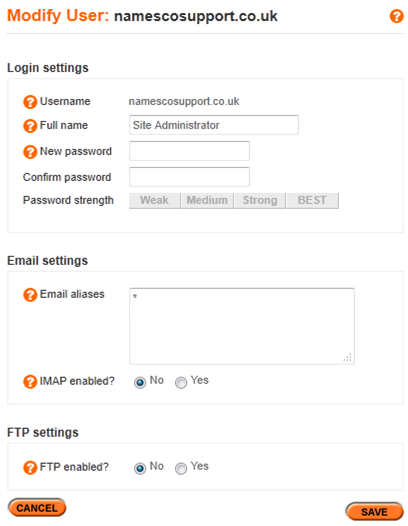
Task: Click help icon next to FTP enabled
Action: pyautogui.click(x=30, y=467)
